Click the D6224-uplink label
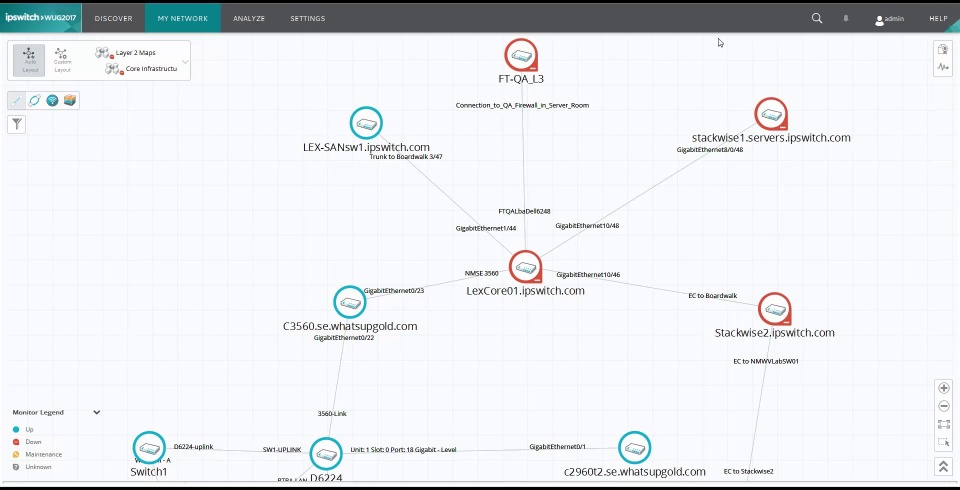Viewport: 960px width, 490px height. [193, 447]
